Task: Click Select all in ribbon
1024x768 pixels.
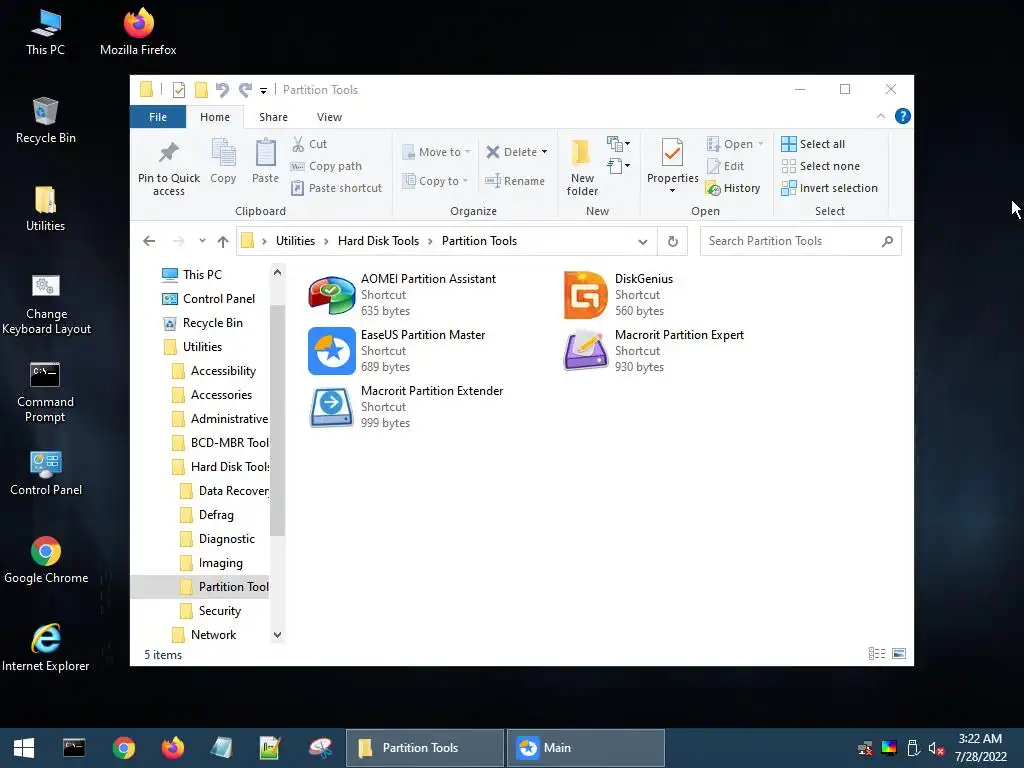Action: pos(813,144)
